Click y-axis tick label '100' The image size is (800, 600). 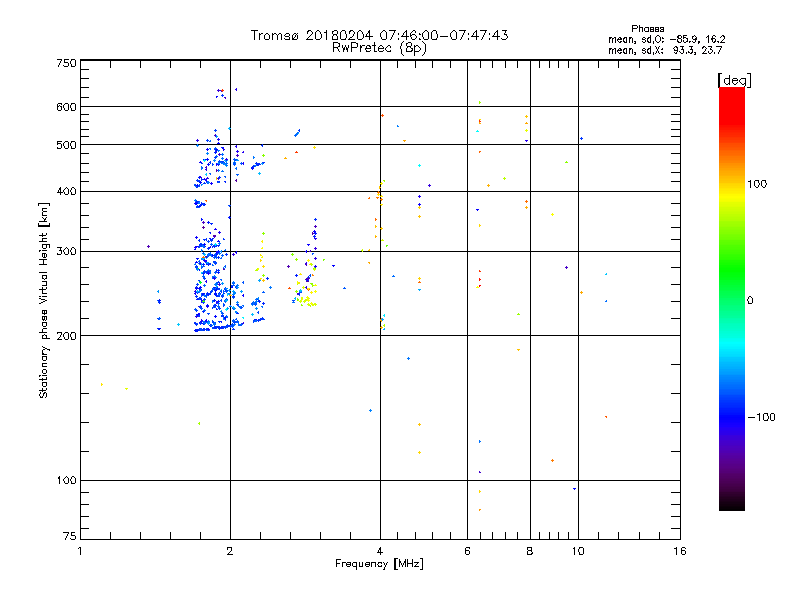(66, 481)
